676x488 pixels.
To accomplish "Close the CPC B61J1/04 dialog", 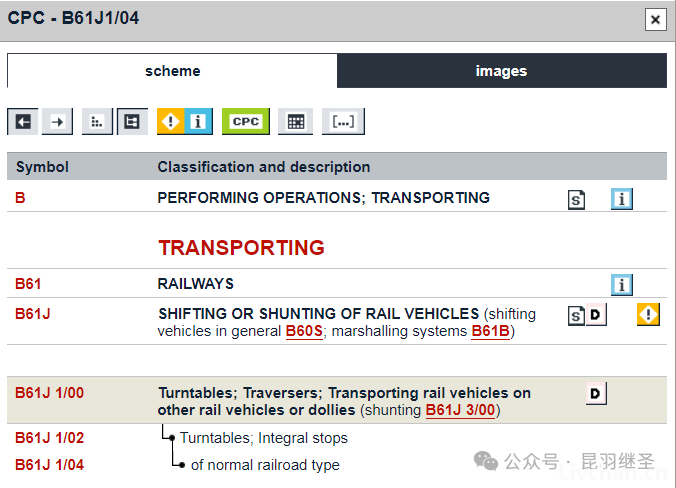I will [x=656, y=20].
